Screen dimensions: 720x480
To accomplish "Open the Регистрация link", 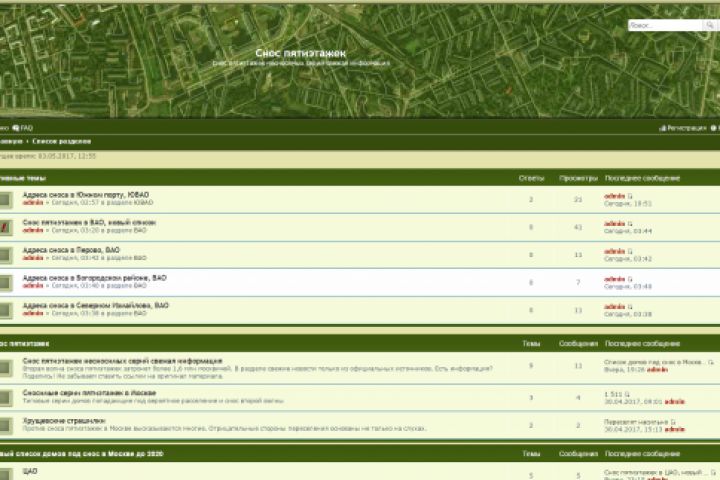I will 686,128.
